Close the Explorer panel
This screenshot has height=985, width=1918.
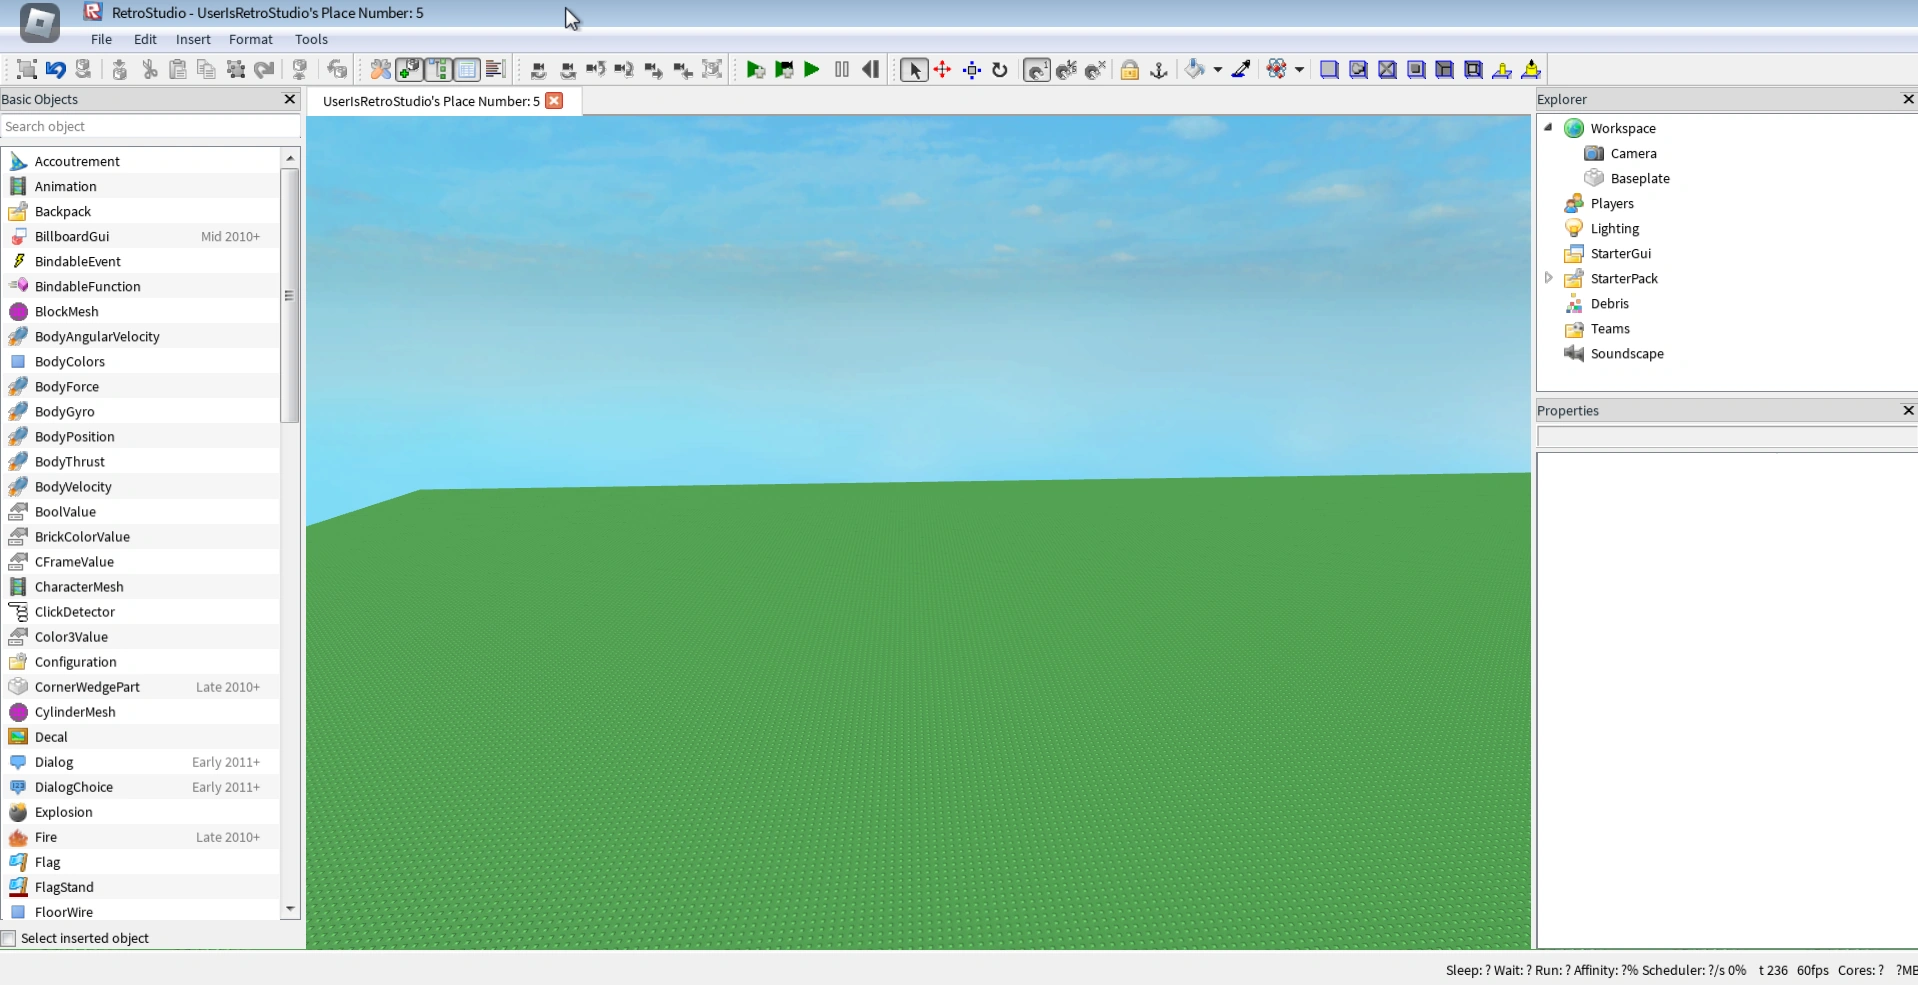(x=1908, y=99)
